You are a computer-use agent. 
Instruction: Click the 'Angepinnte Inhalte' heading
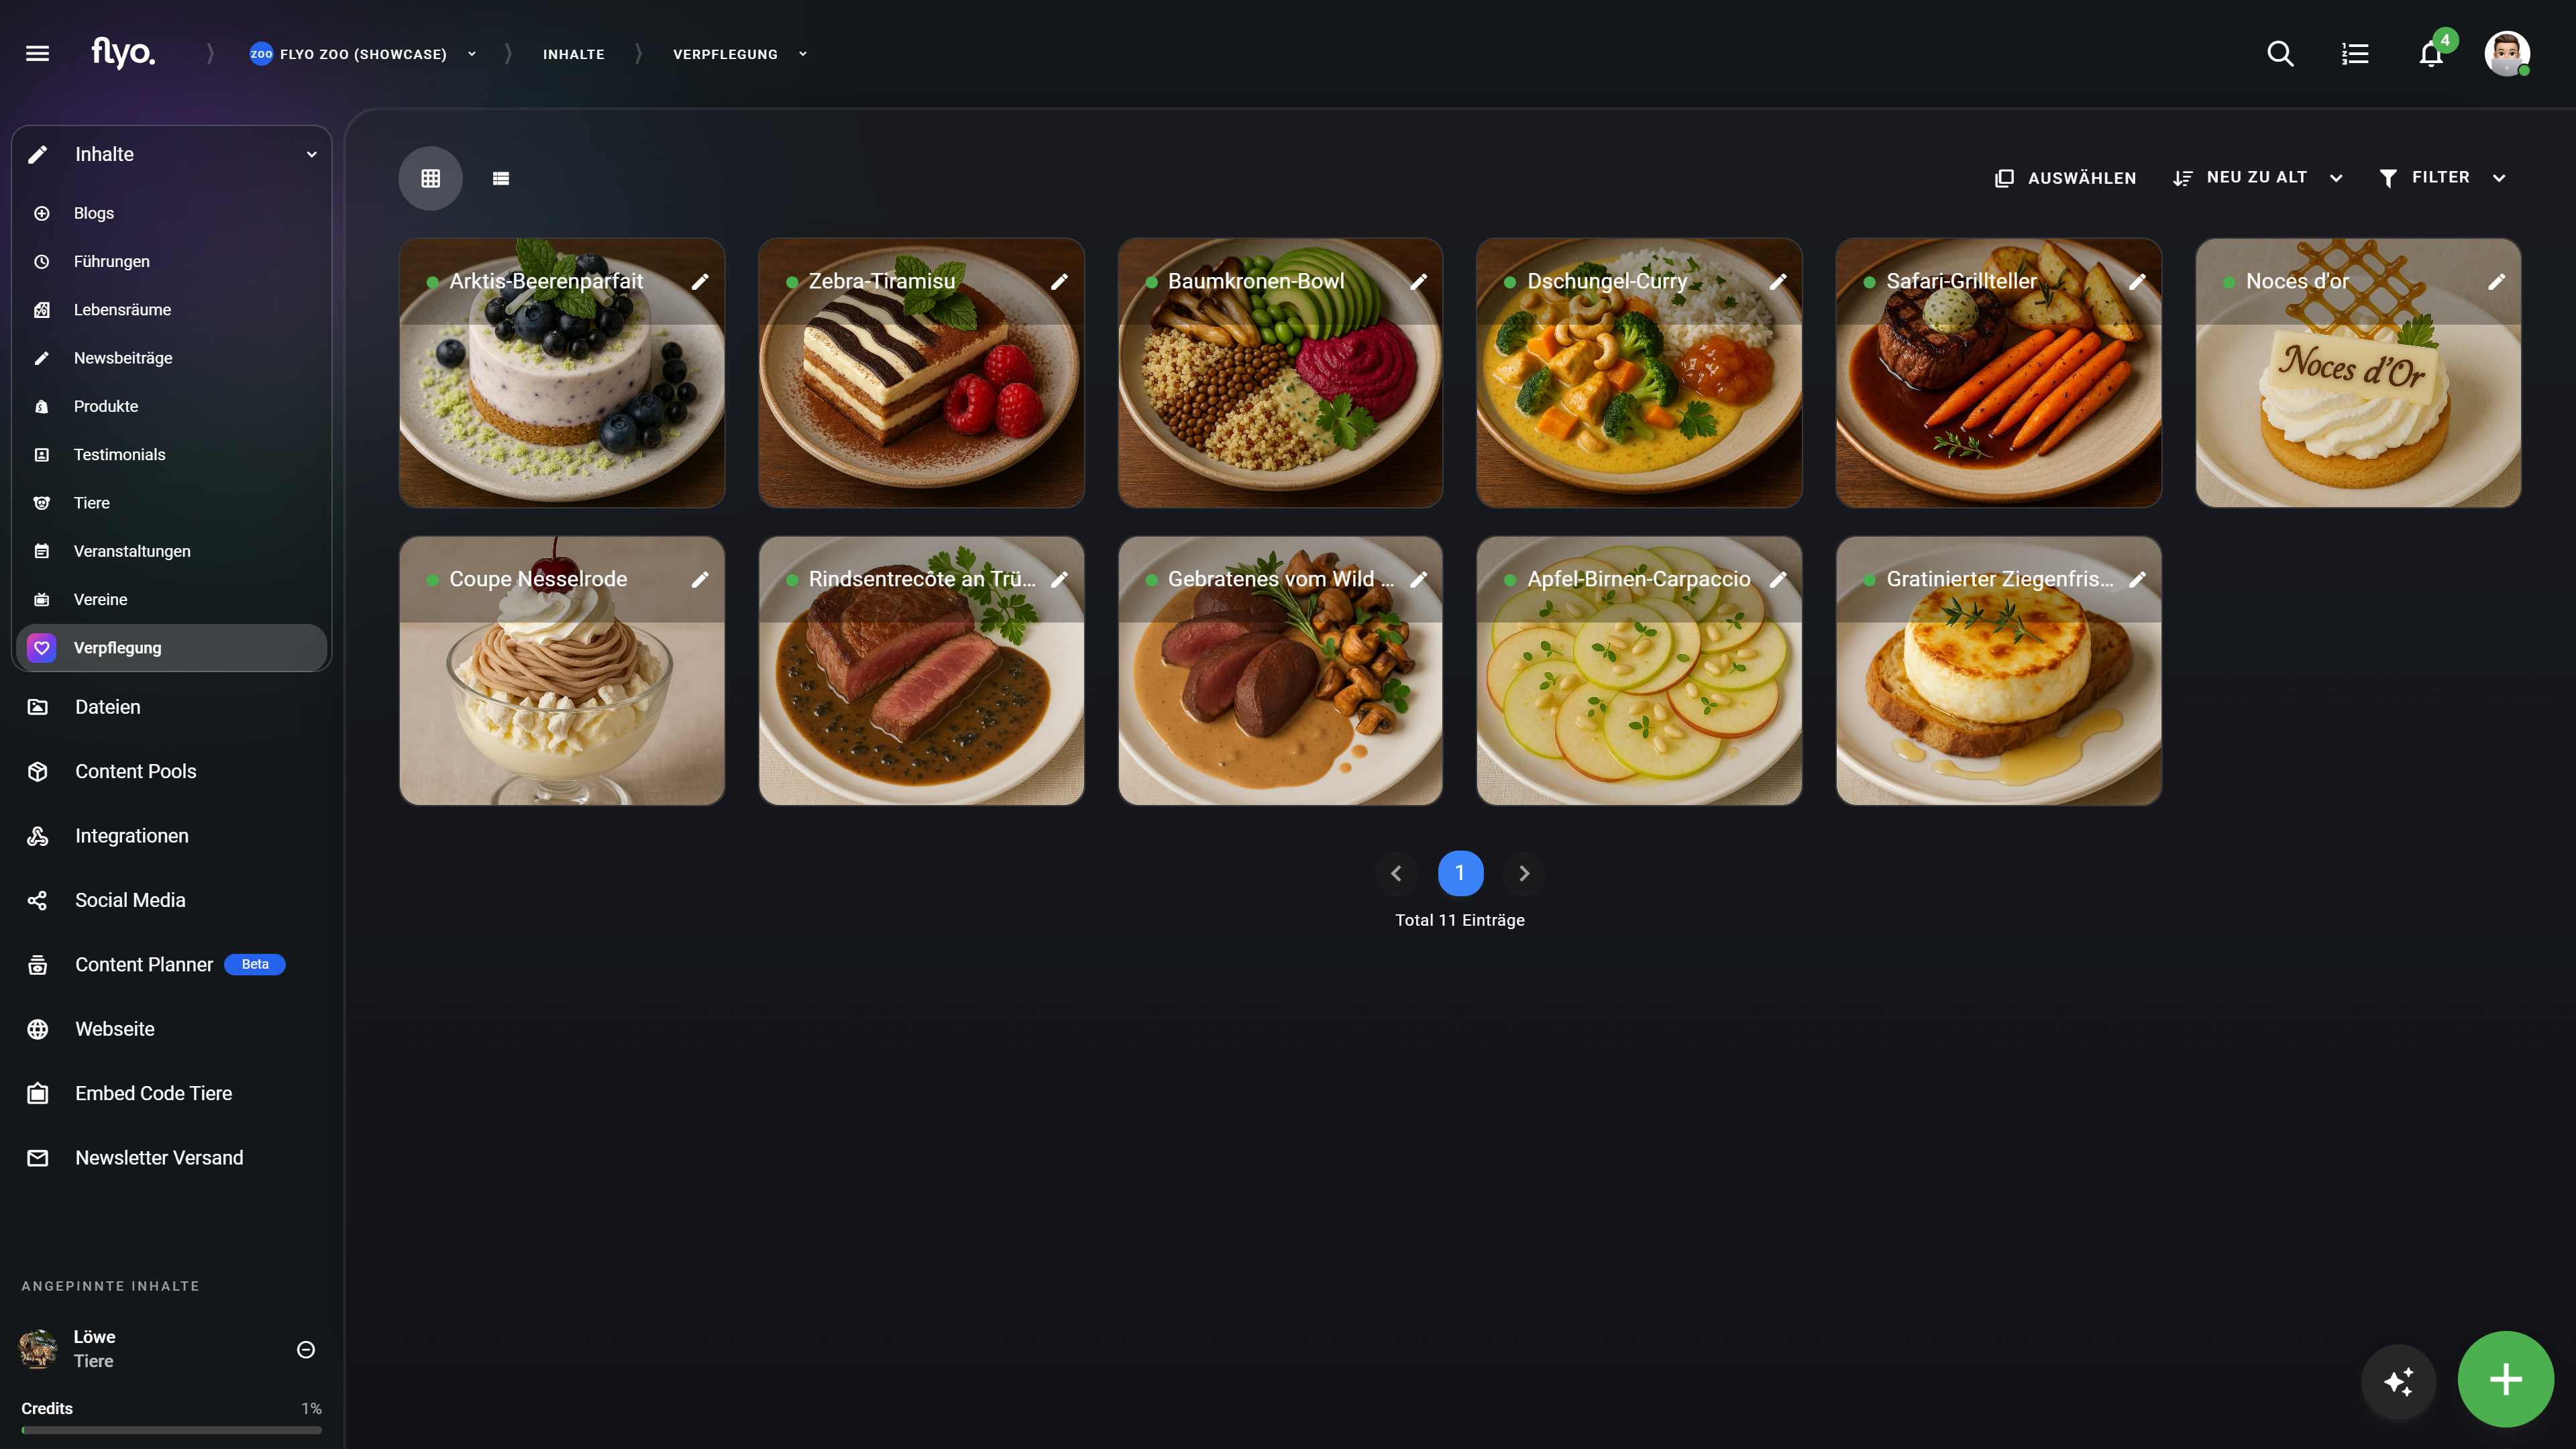tap(111, 1286)
